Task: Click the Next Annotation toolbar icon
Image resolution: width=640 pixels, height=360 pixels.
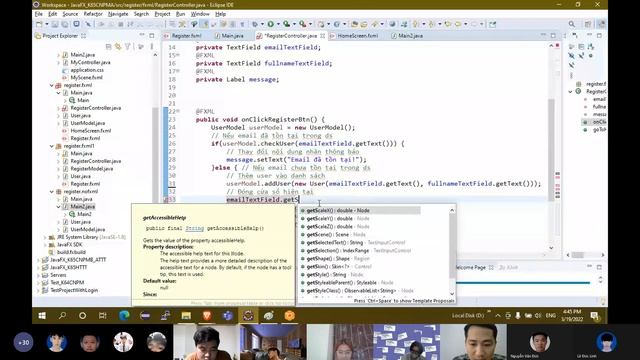Action: click(416, 24)
